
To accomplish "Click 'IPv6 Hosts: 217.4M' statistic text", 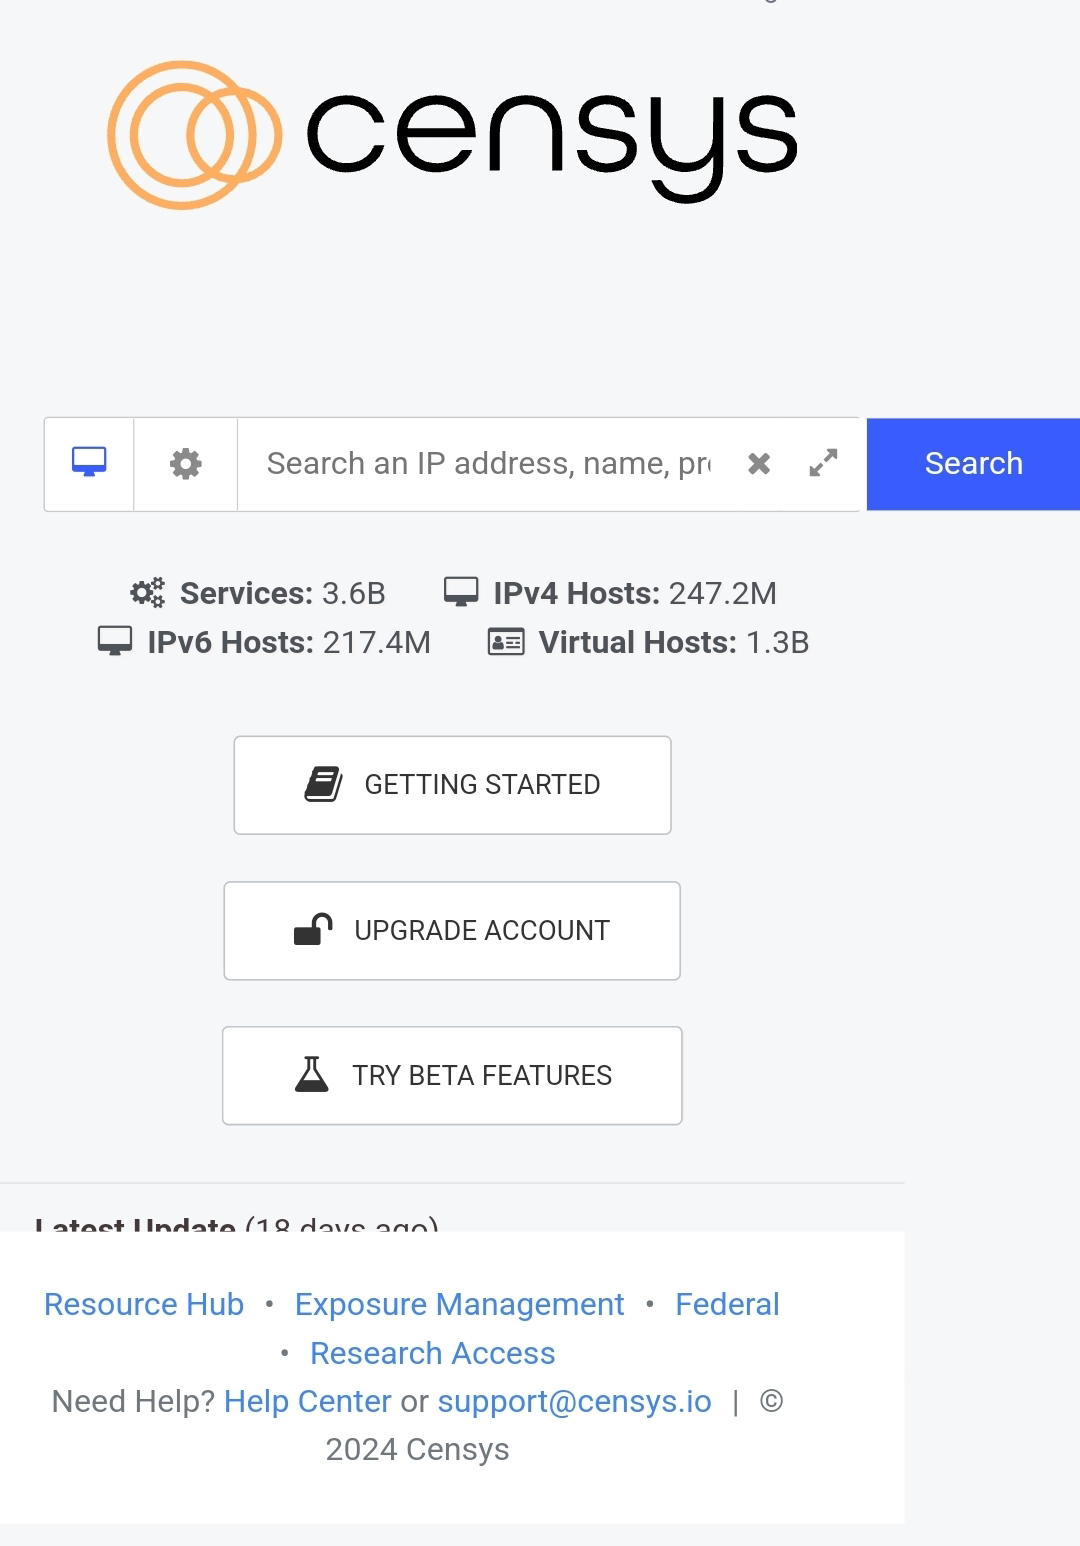I will pos(289,643).
